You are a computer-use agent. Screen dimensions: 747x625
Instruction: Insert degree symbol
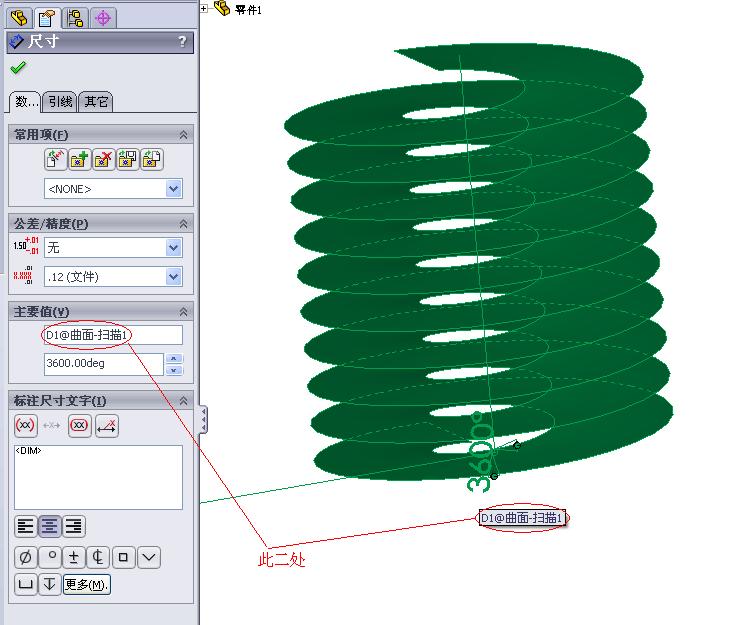50,557
